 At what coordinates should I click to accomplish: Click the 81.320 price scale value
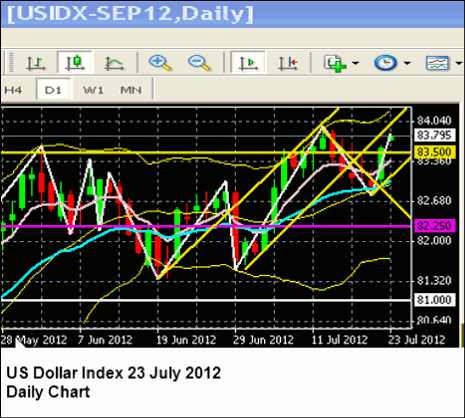point(434,281)
